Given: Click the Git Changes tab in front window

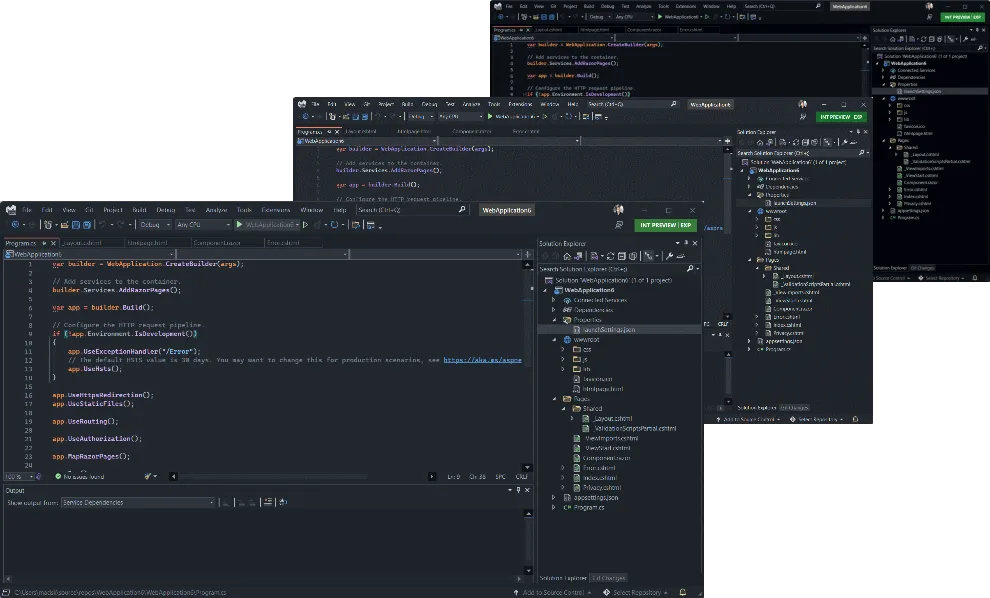Looking at the screenshot, I should tap(609, 578).
